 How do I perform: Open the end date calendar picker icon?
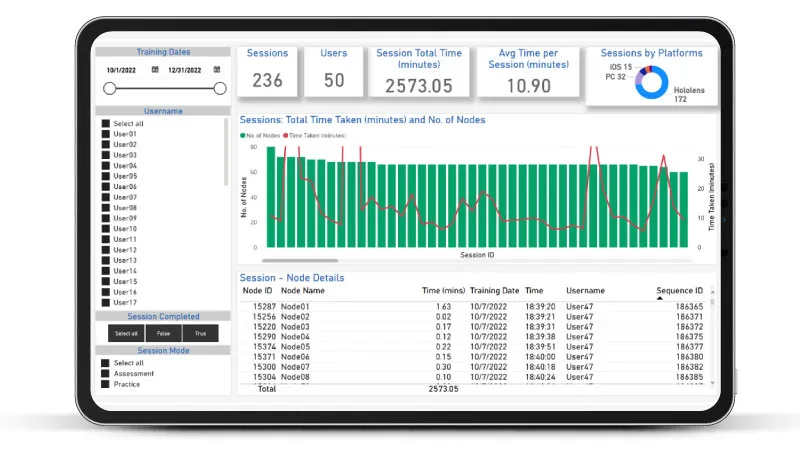[217, 69]
